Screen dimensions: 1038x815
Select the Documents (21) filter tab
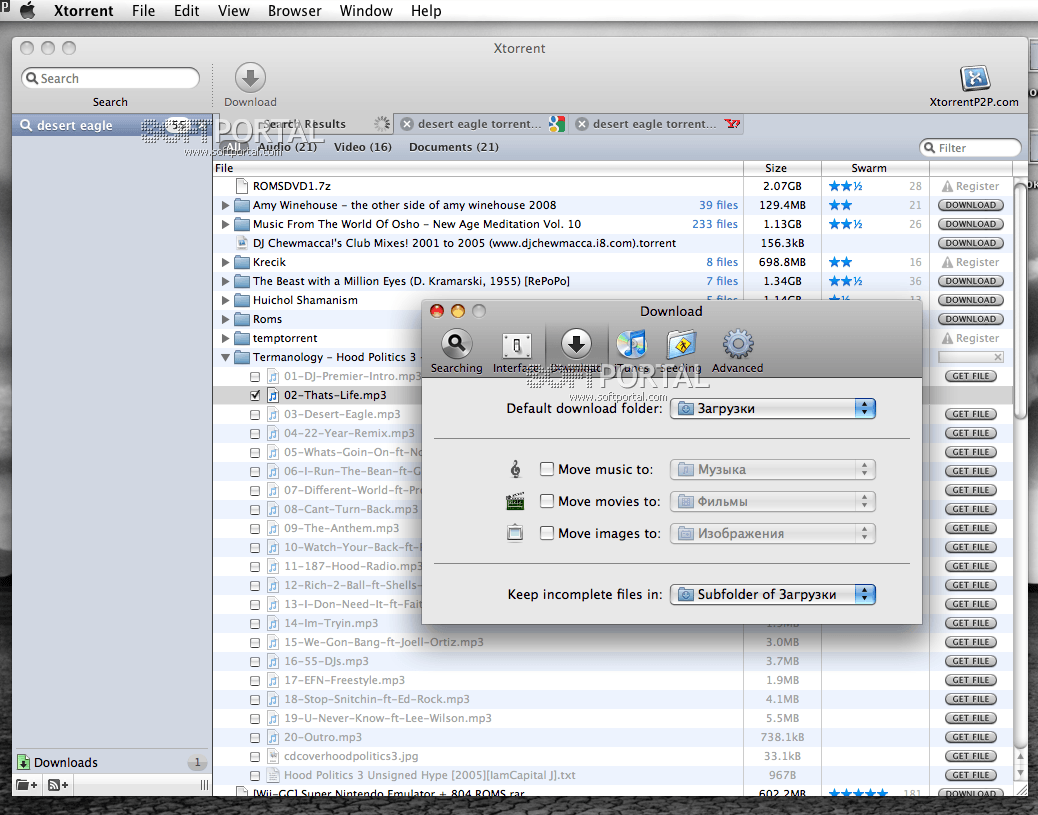tap(453, 147)
